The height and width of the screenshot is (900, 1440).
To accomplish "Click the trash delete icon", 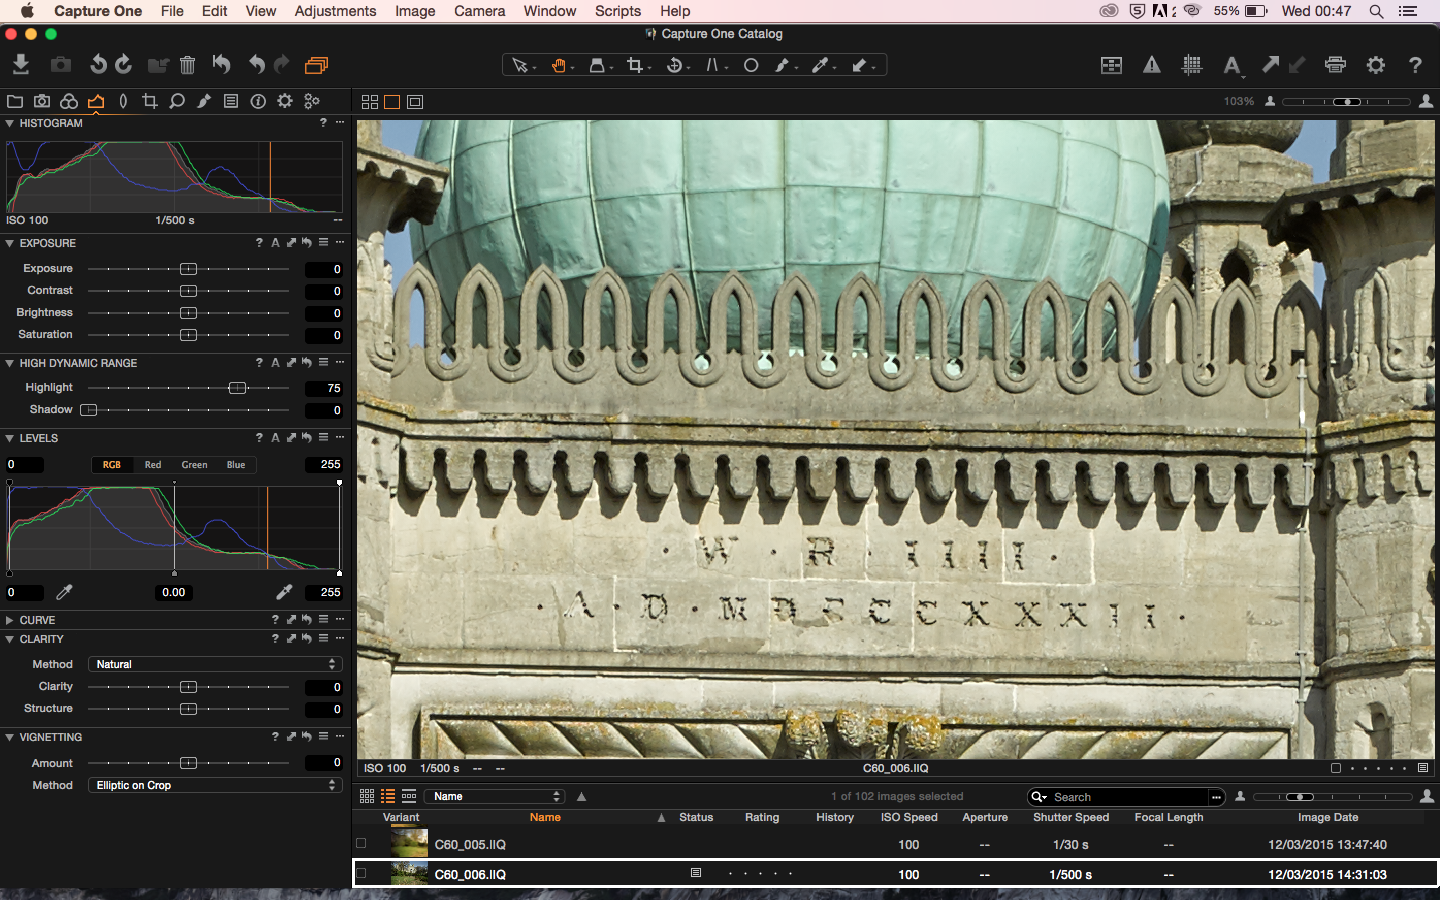I will 187,65.
